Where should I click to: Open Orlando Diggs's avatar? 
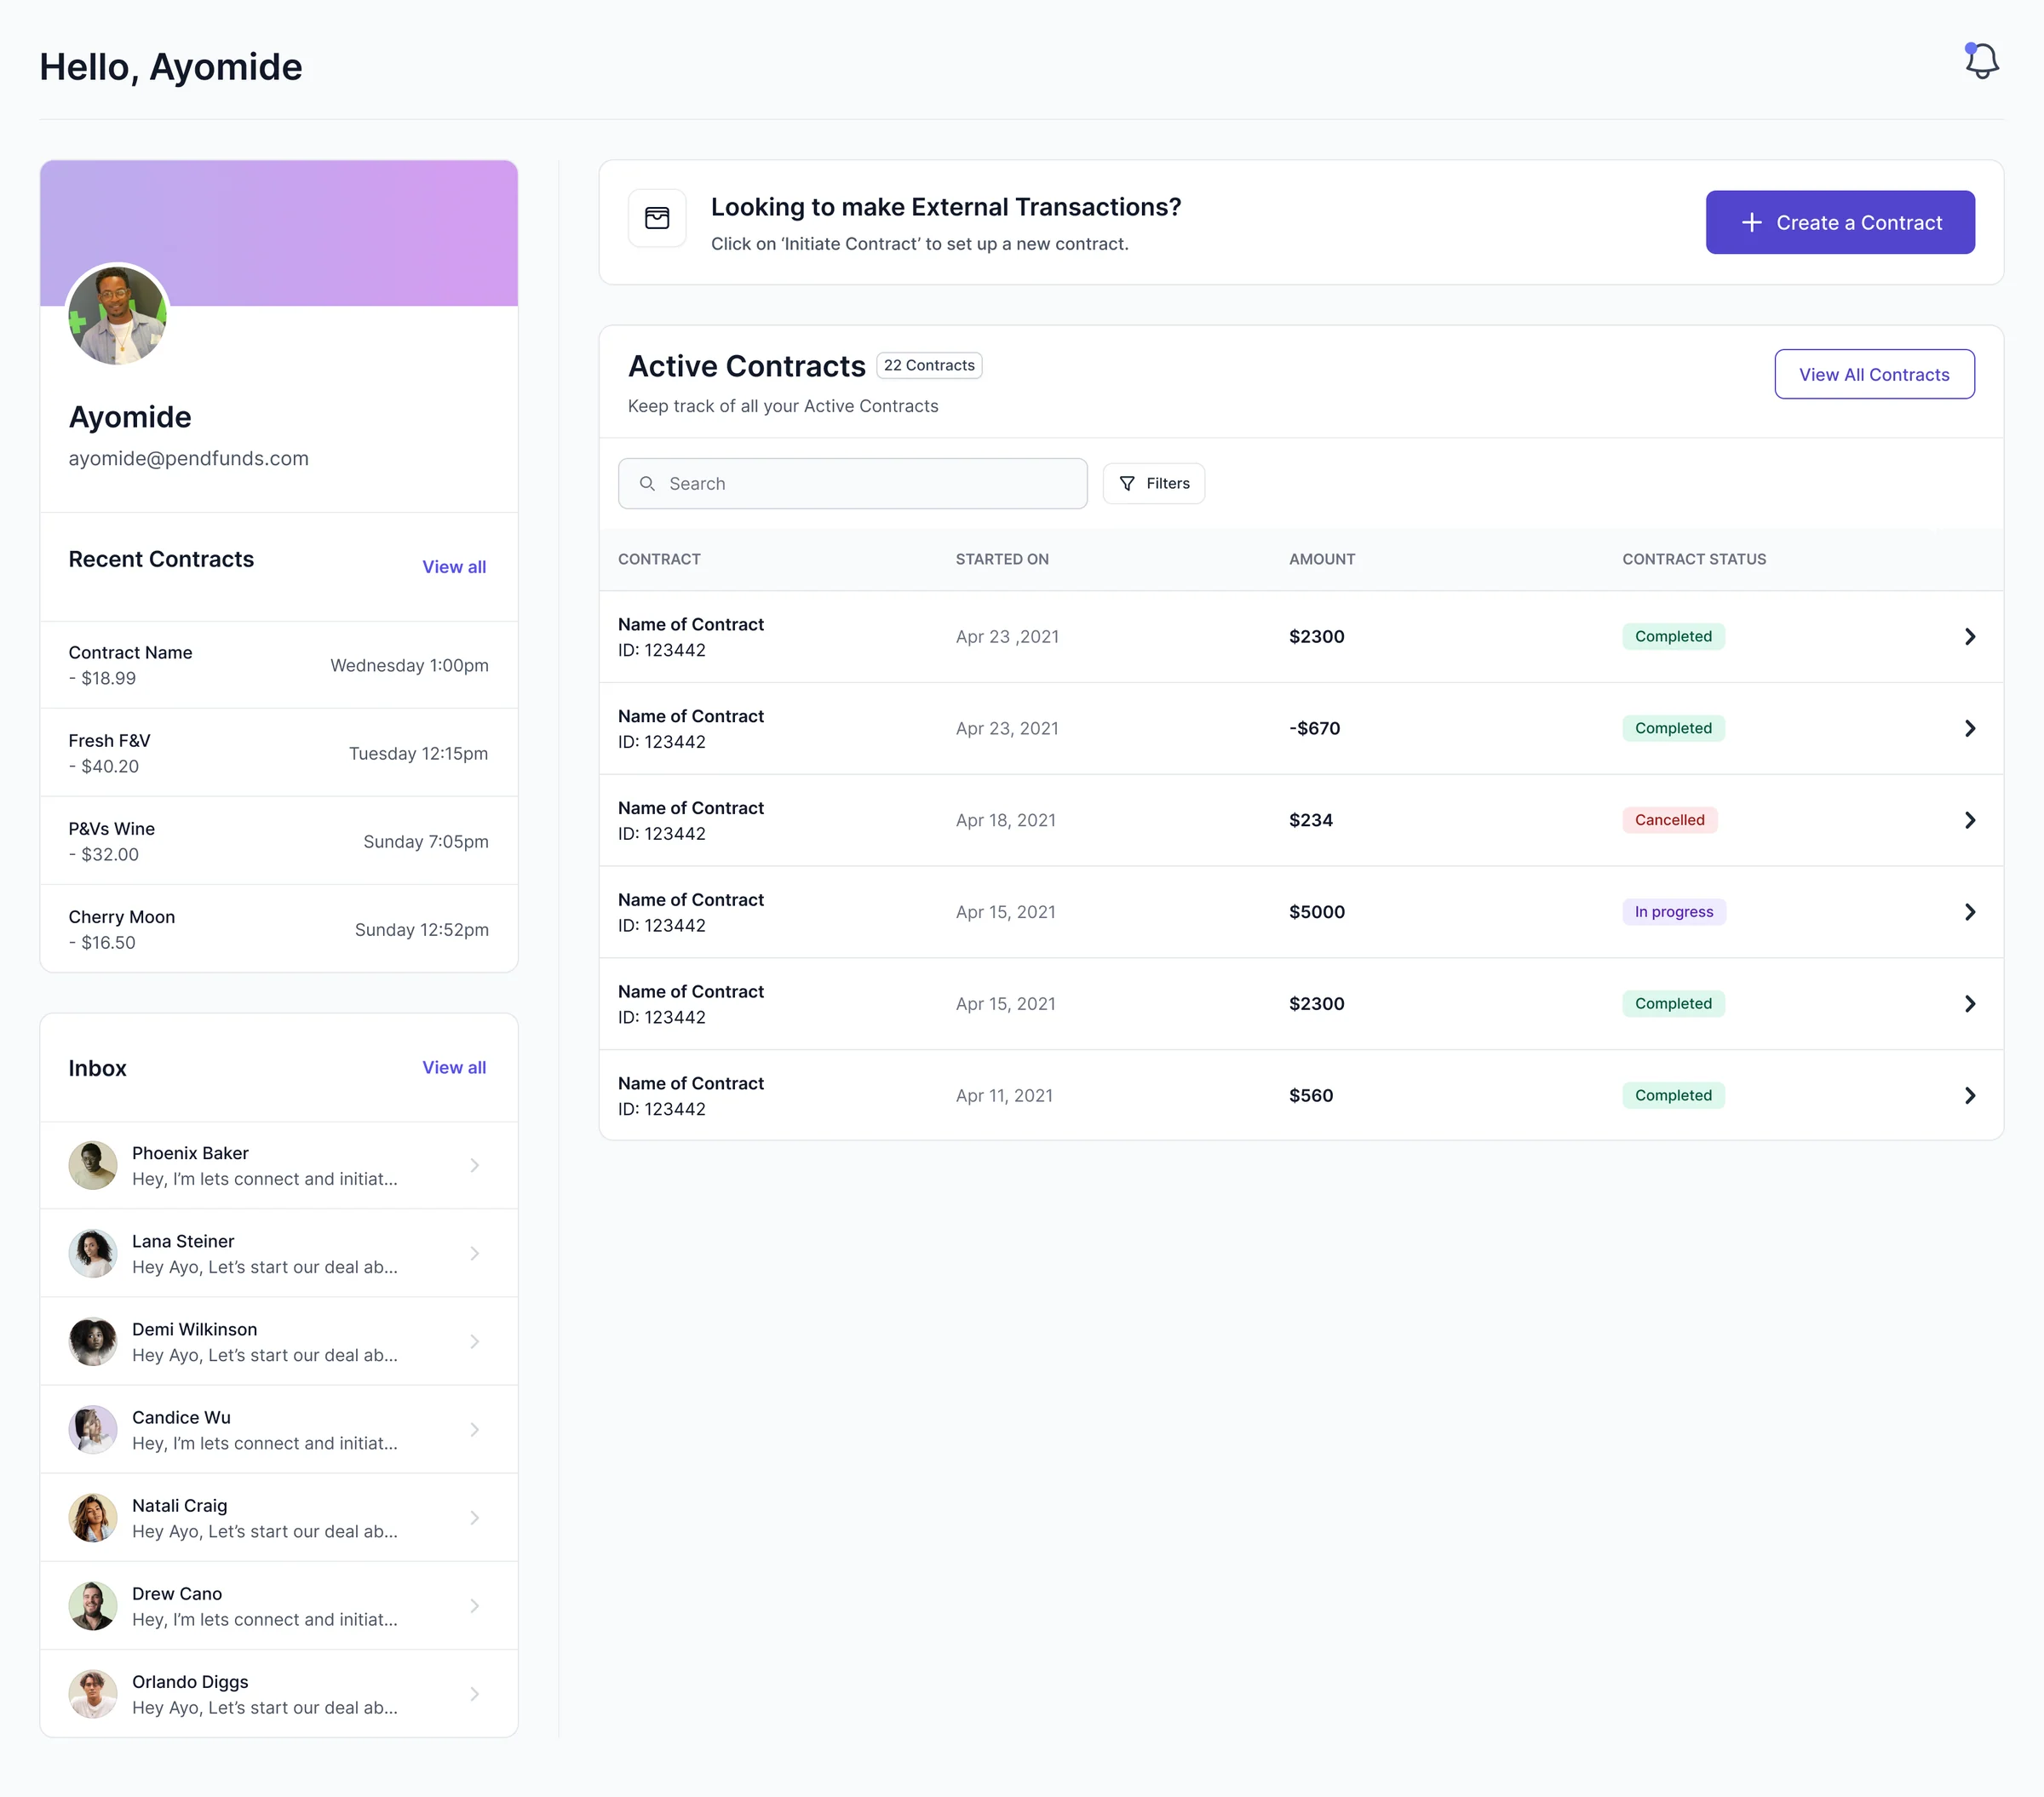coord(93,1694)
